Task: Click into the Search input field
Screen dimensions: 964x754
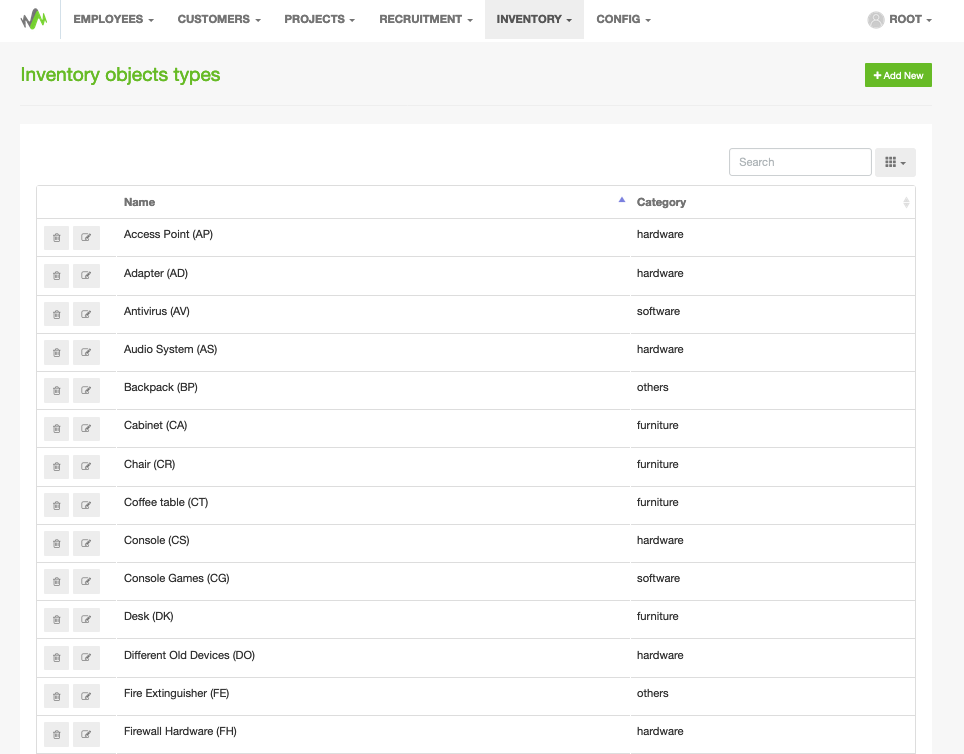Action: tap(800, 162)
